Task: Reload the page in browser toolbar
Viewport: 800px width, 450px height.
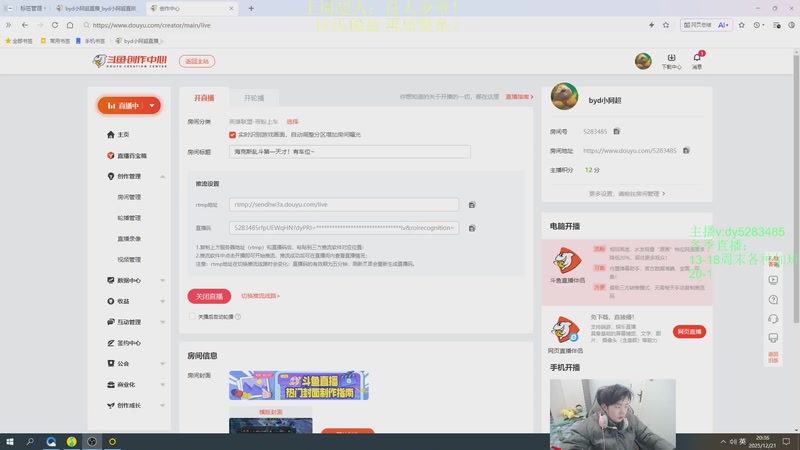Action: tap(55, 25)
